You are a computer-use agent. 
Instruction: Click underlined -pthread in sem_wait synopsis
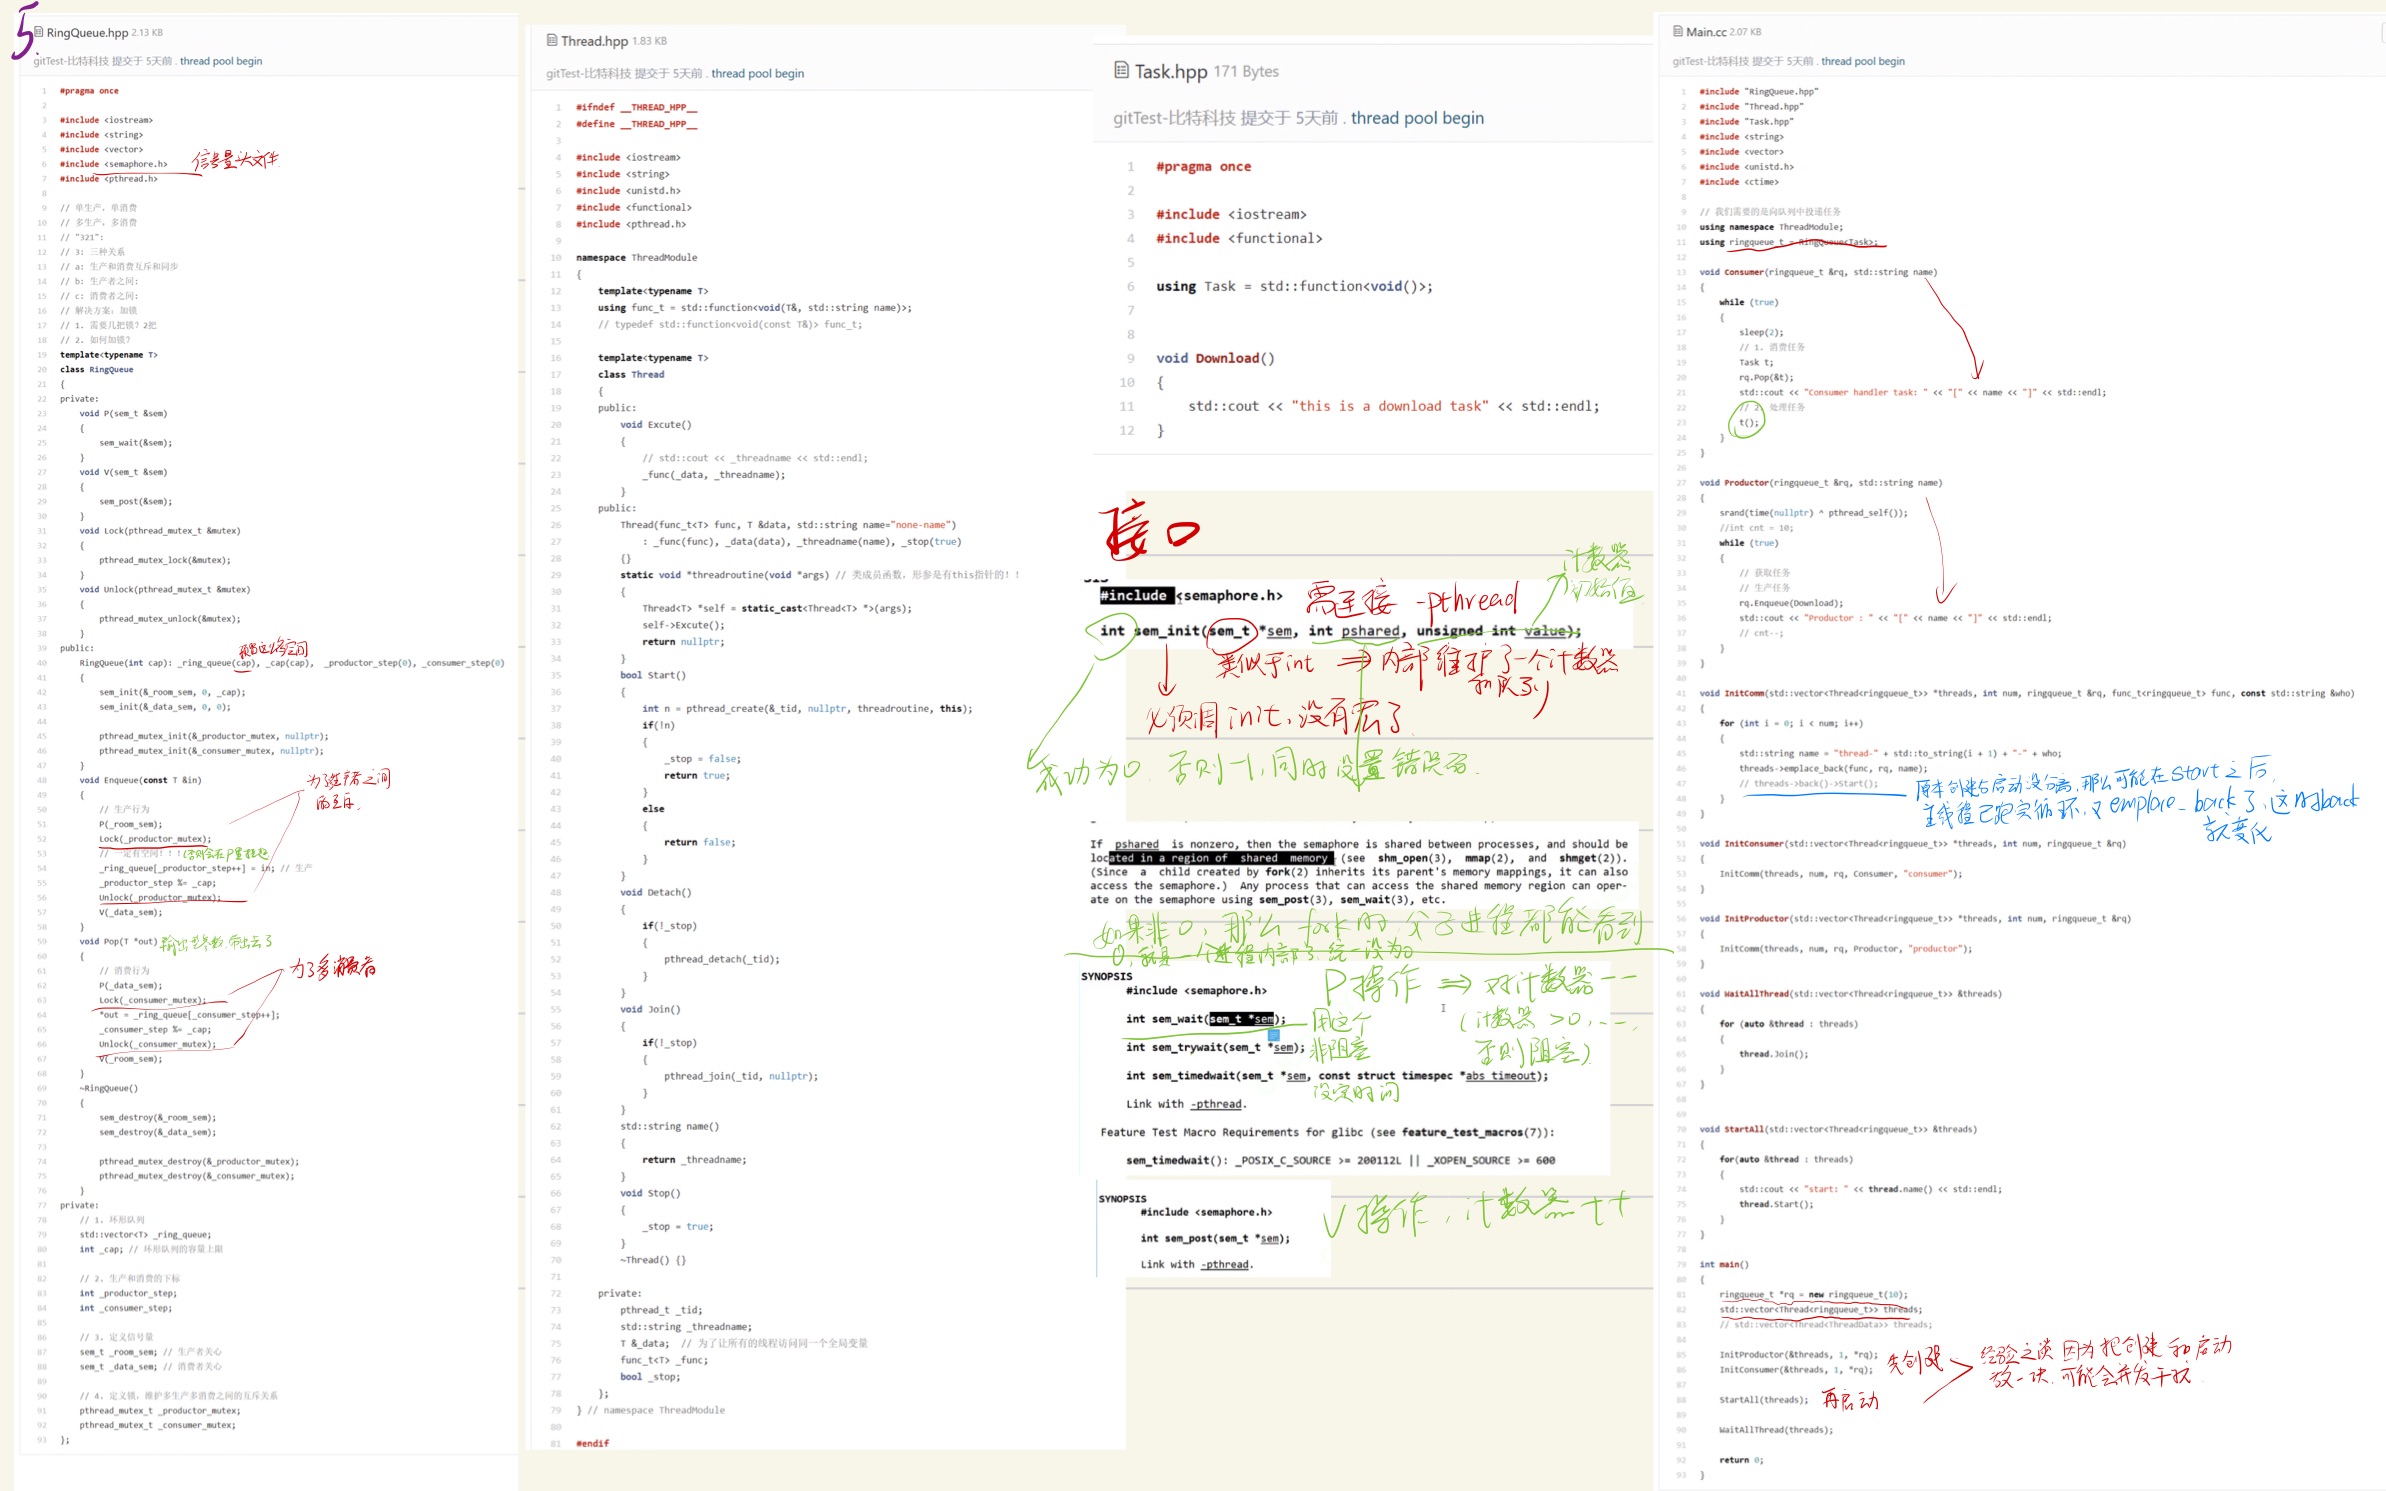pos(1216,1104)
